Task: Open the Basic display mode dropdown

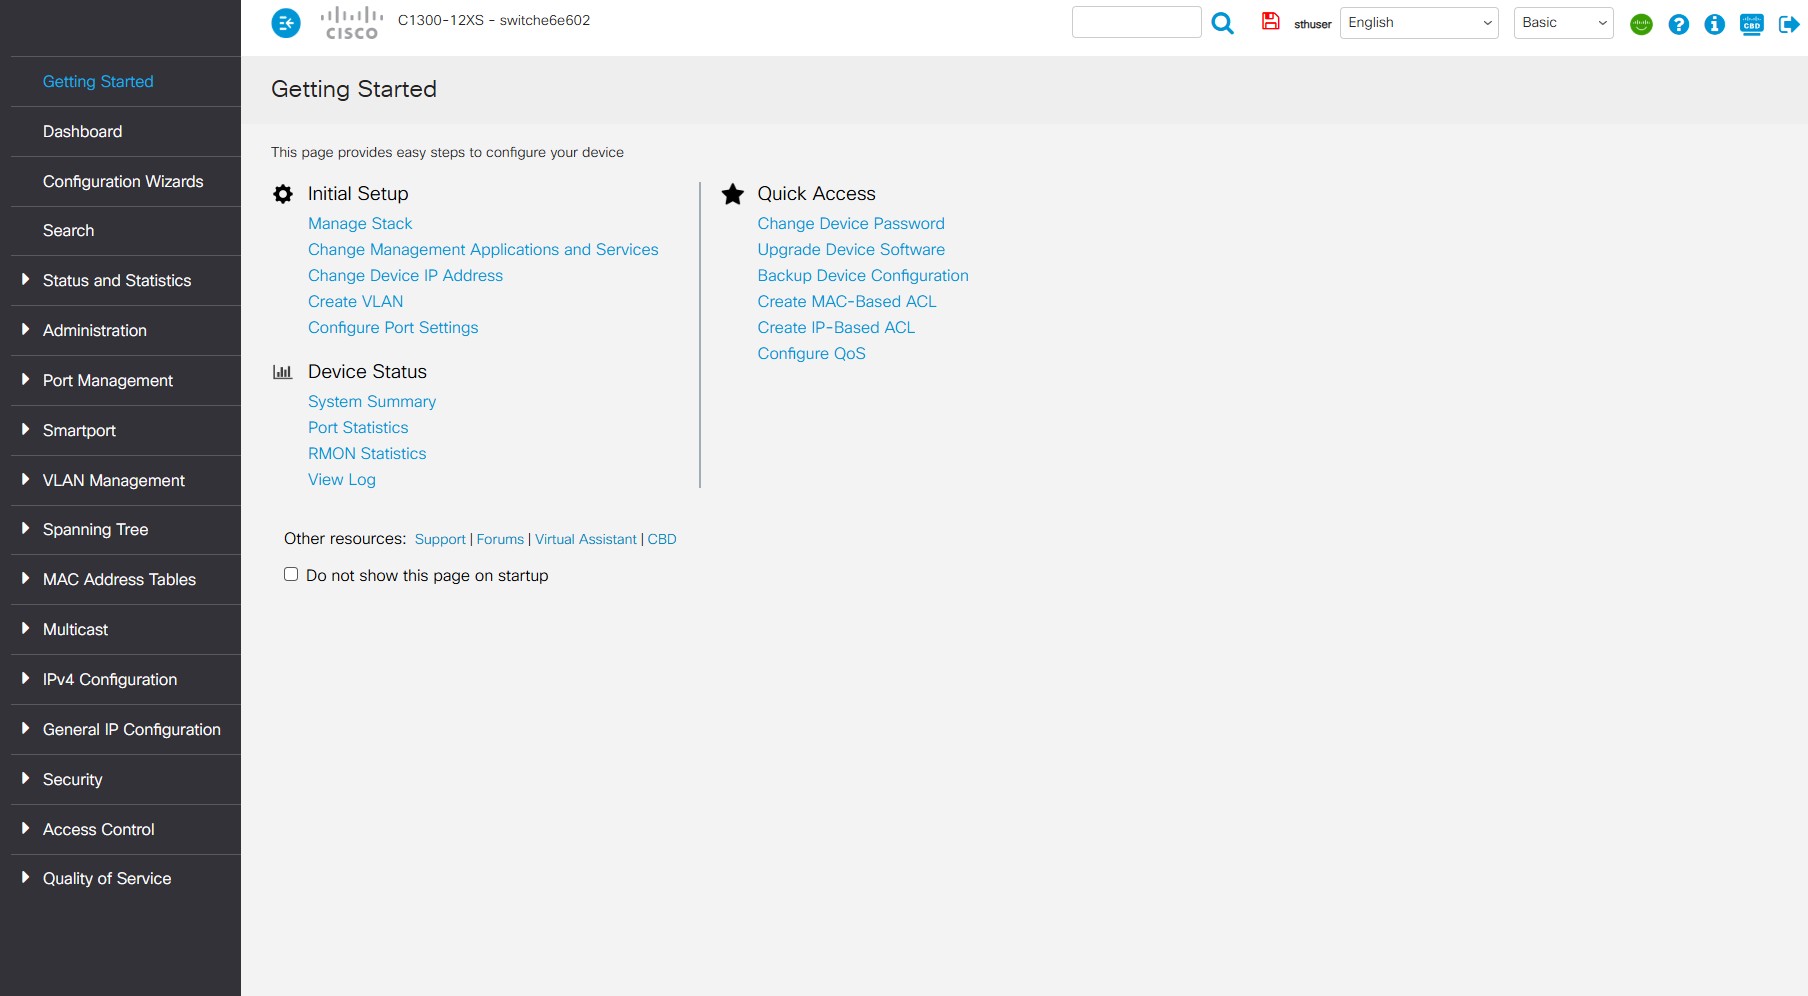Action: (1563, 23)
